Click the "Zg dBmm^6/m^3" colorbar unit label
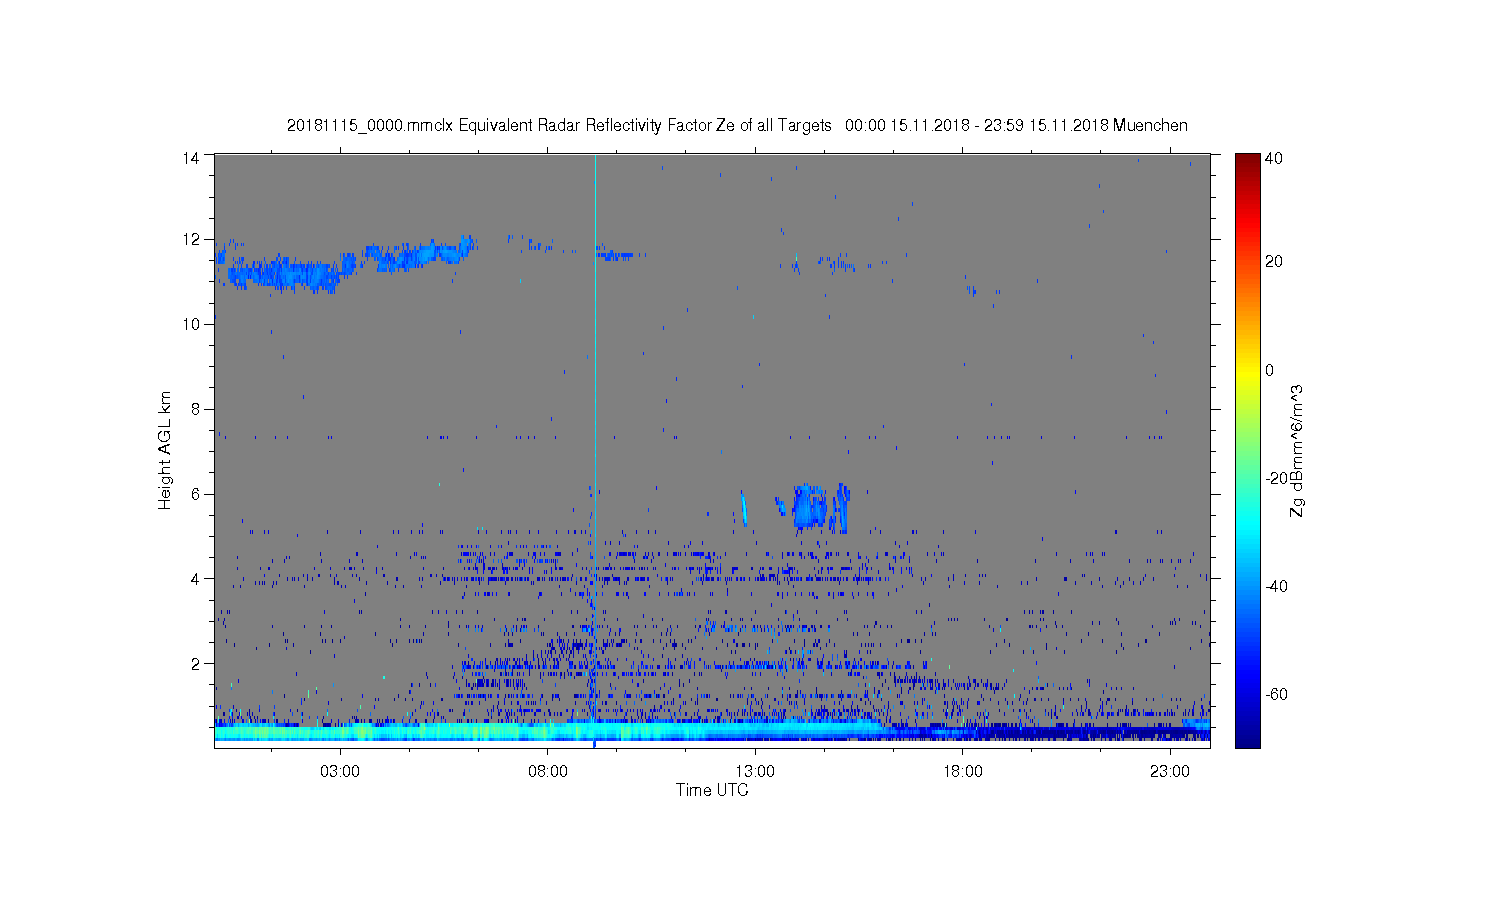The width and height of the screenshot is (1500, 900). click(1297, 451)
